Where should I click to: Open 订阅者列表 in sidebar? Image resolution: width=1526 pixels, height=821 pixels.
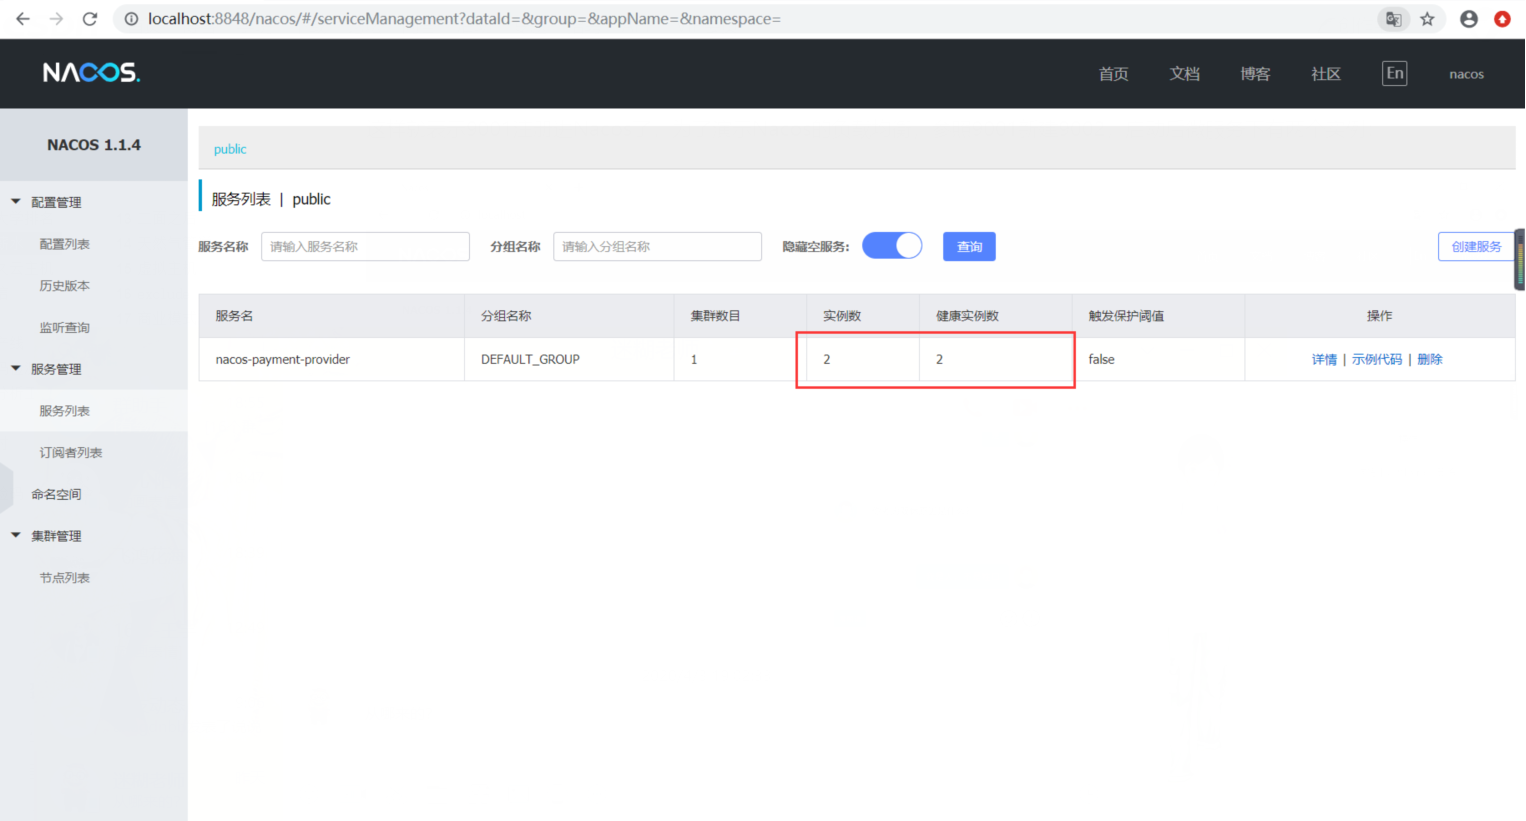[x=71, y=453]
